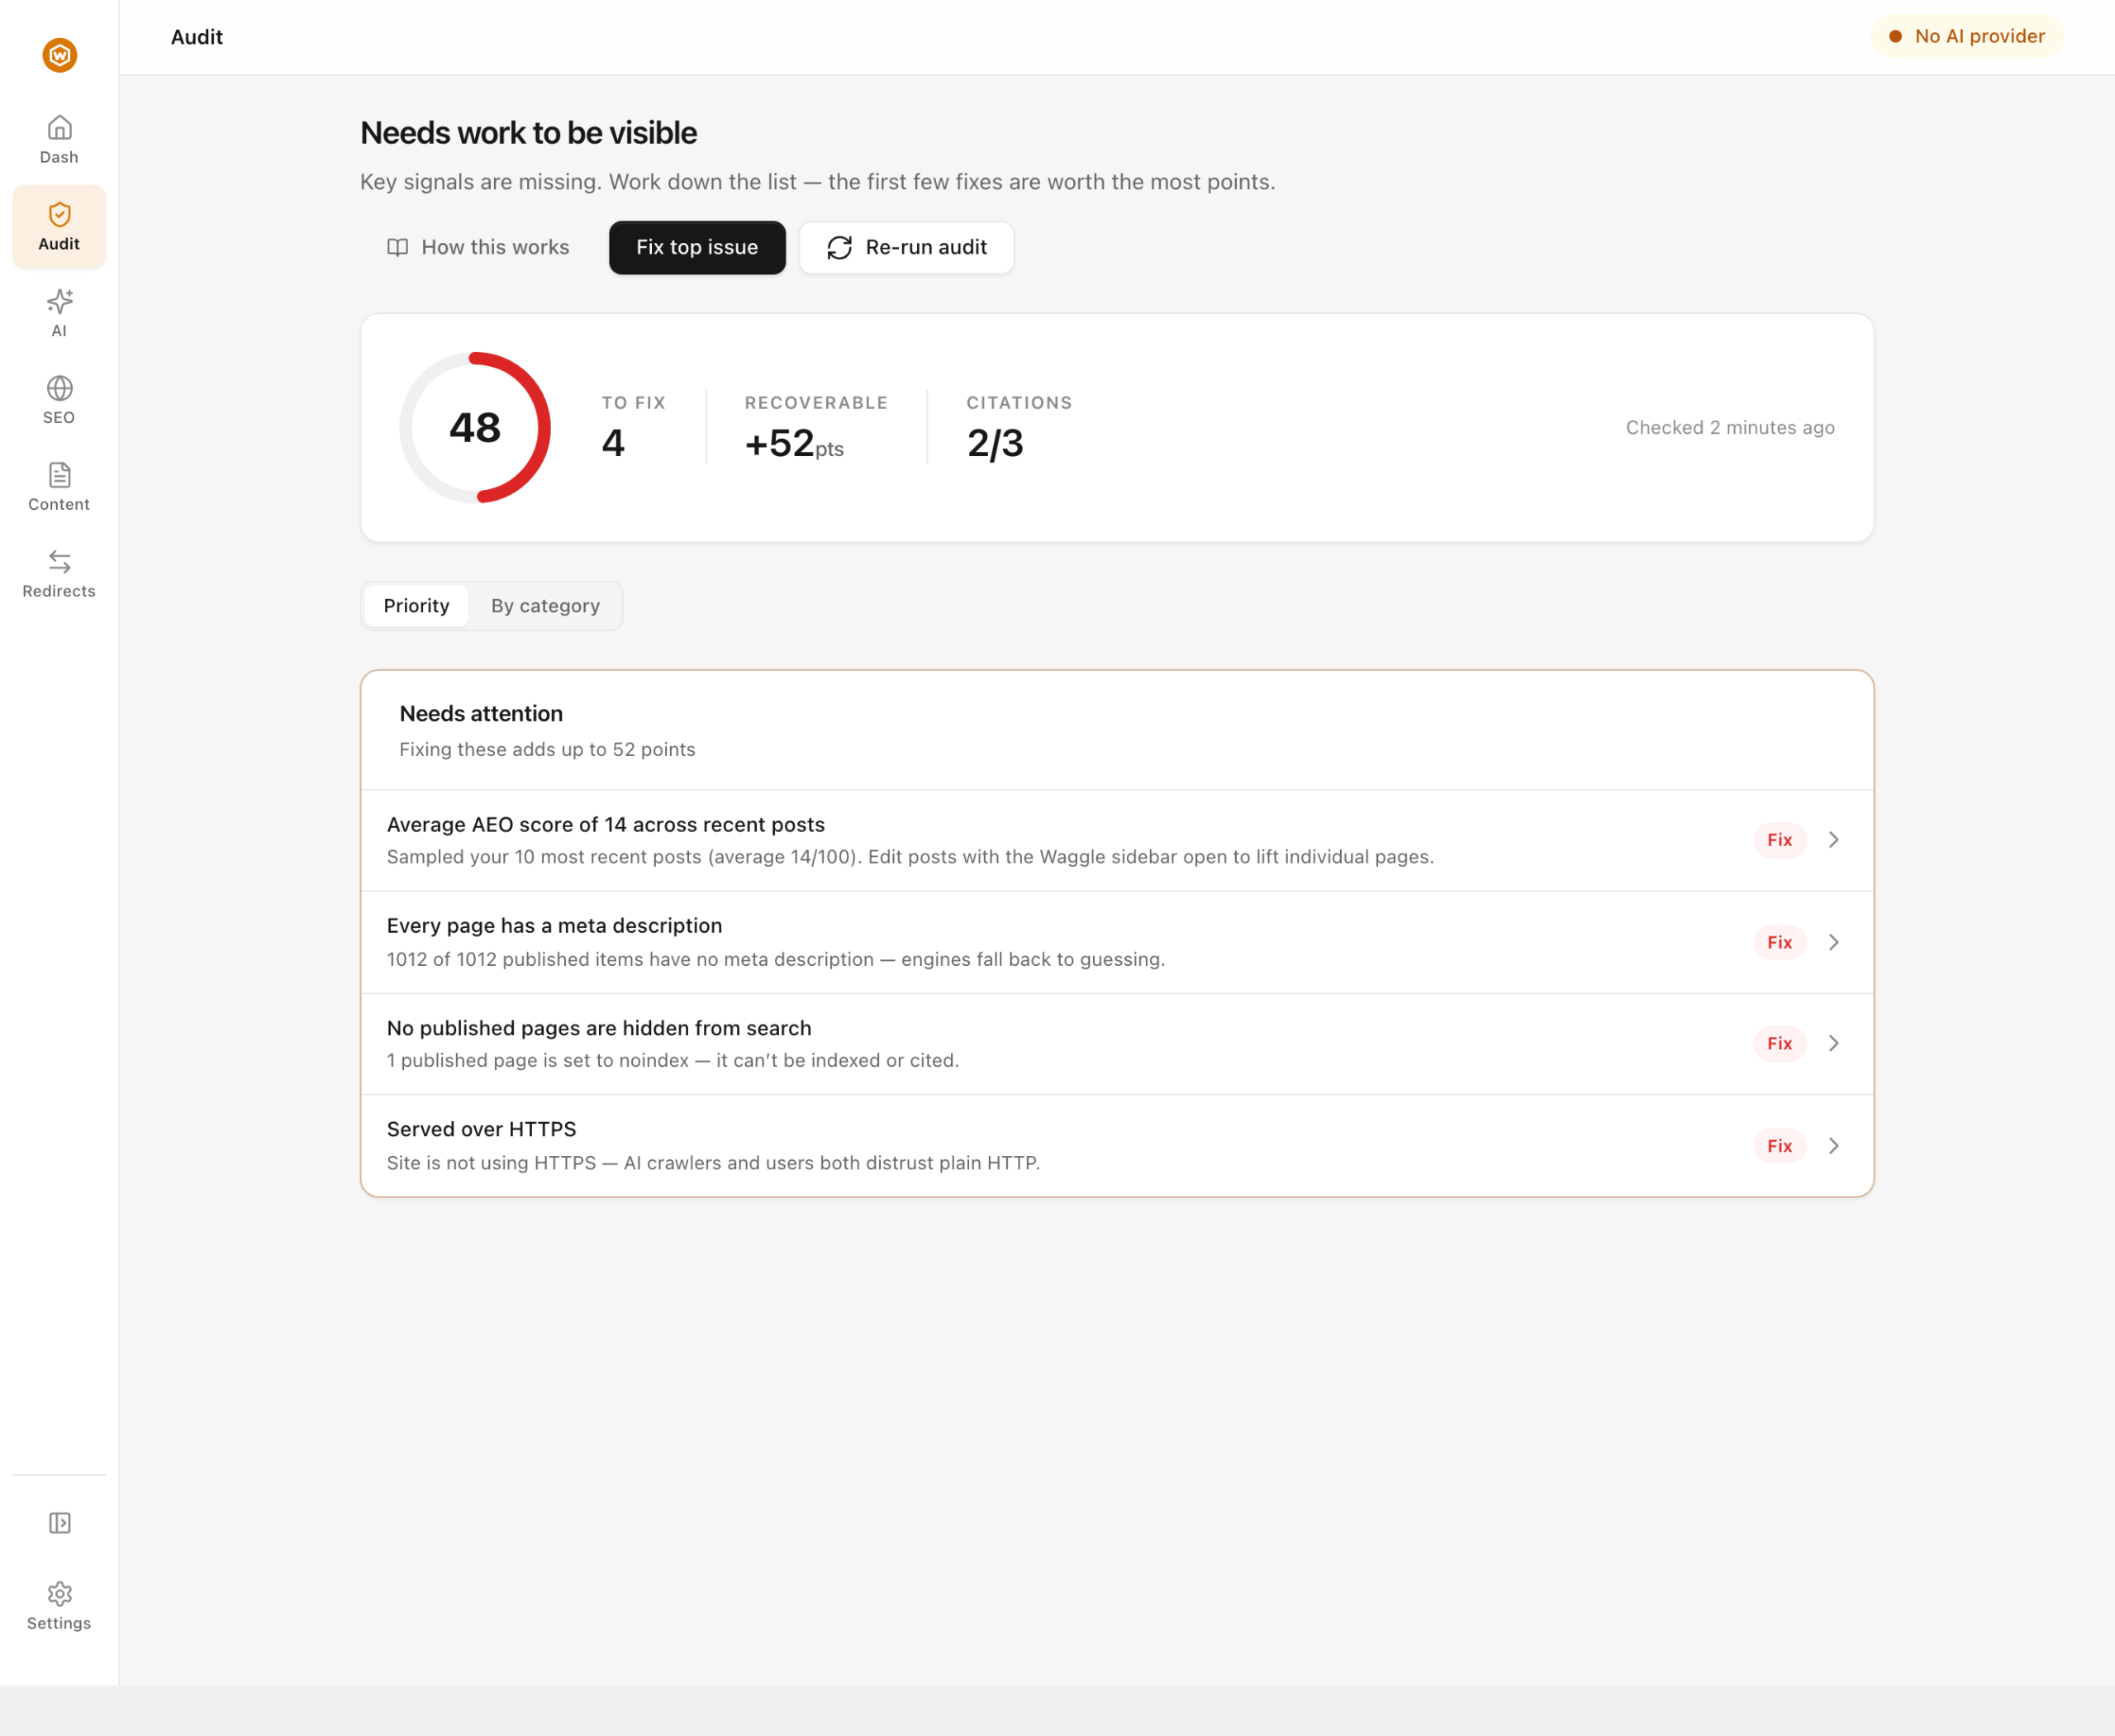Open the Redirects arrows icon
2115x1736 pixels.
59,562
